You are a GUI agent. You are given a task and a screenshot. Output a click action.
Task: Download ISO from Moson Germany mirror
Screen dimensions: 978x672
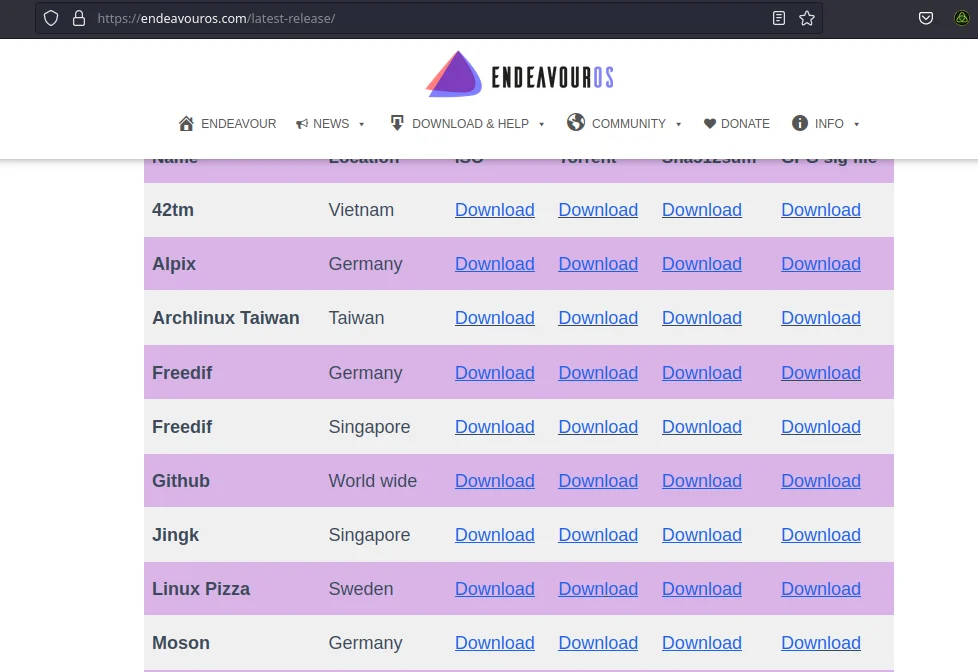click(495, 643)
